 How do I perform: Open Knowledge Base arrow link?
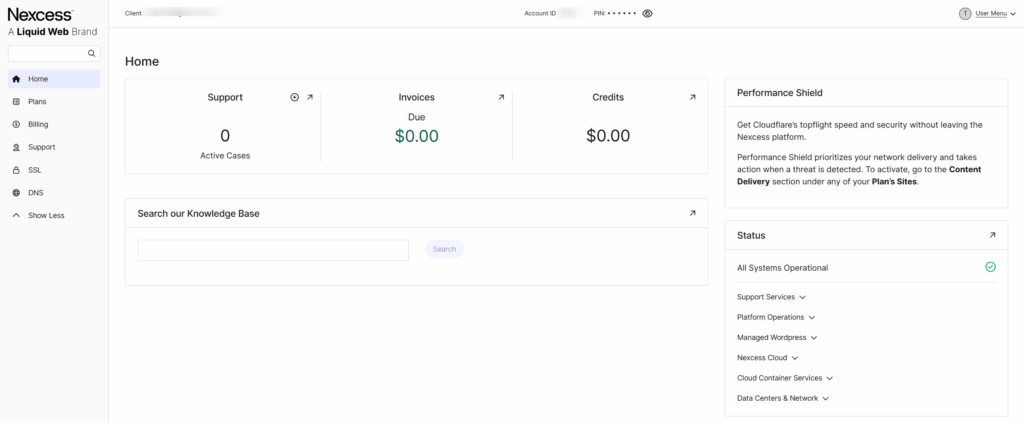click(692, 213)
